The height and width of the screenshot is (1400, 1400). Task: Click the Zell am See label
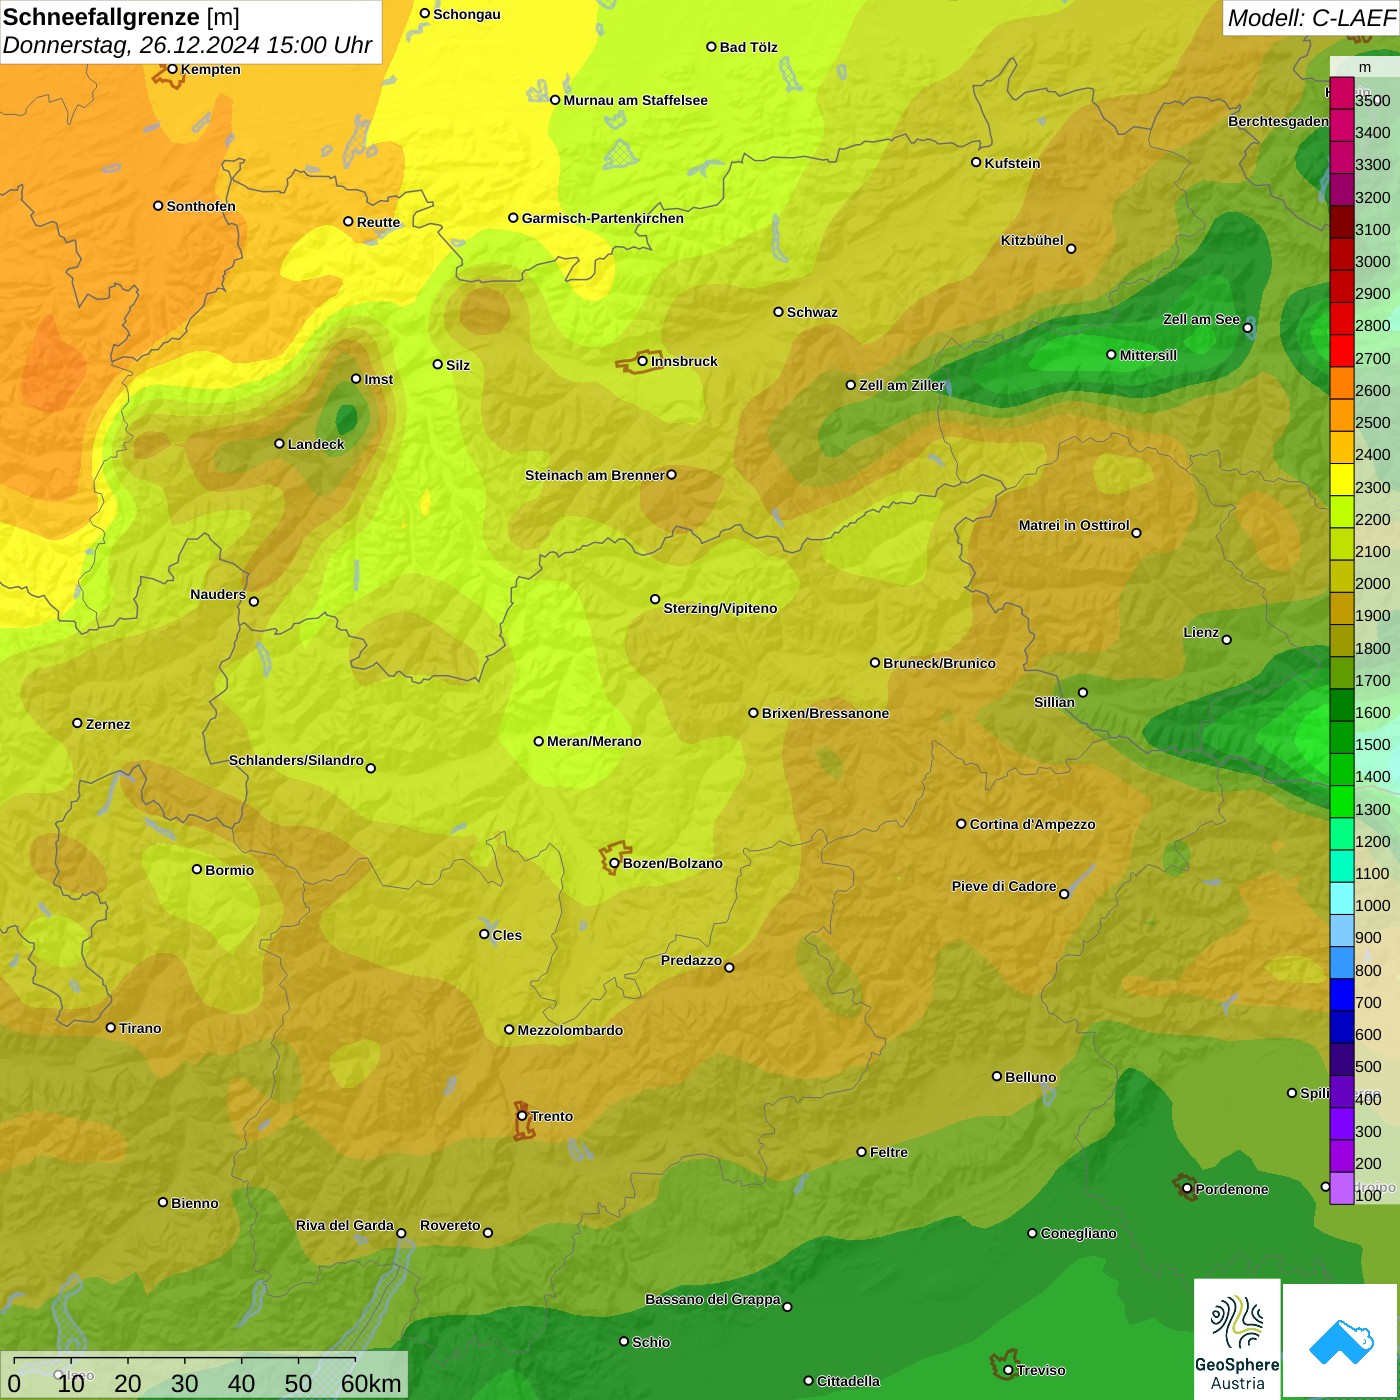tap(1201, 319)
